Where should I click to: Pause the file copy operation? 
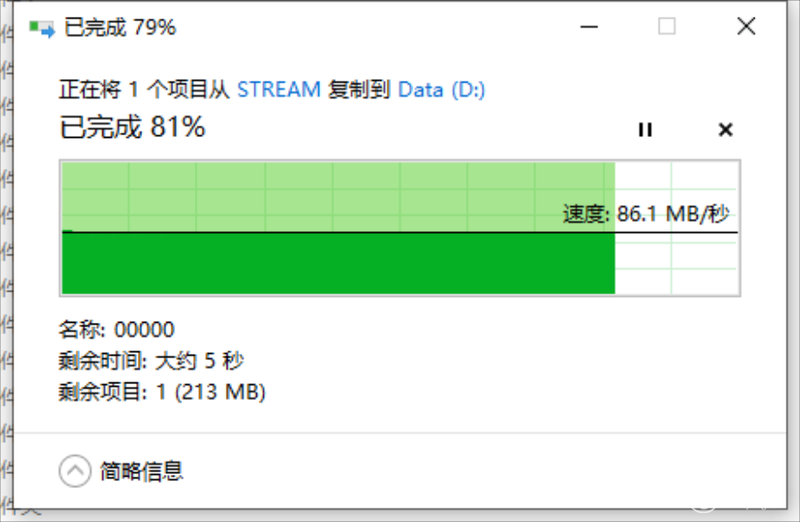tap(645, 130)
